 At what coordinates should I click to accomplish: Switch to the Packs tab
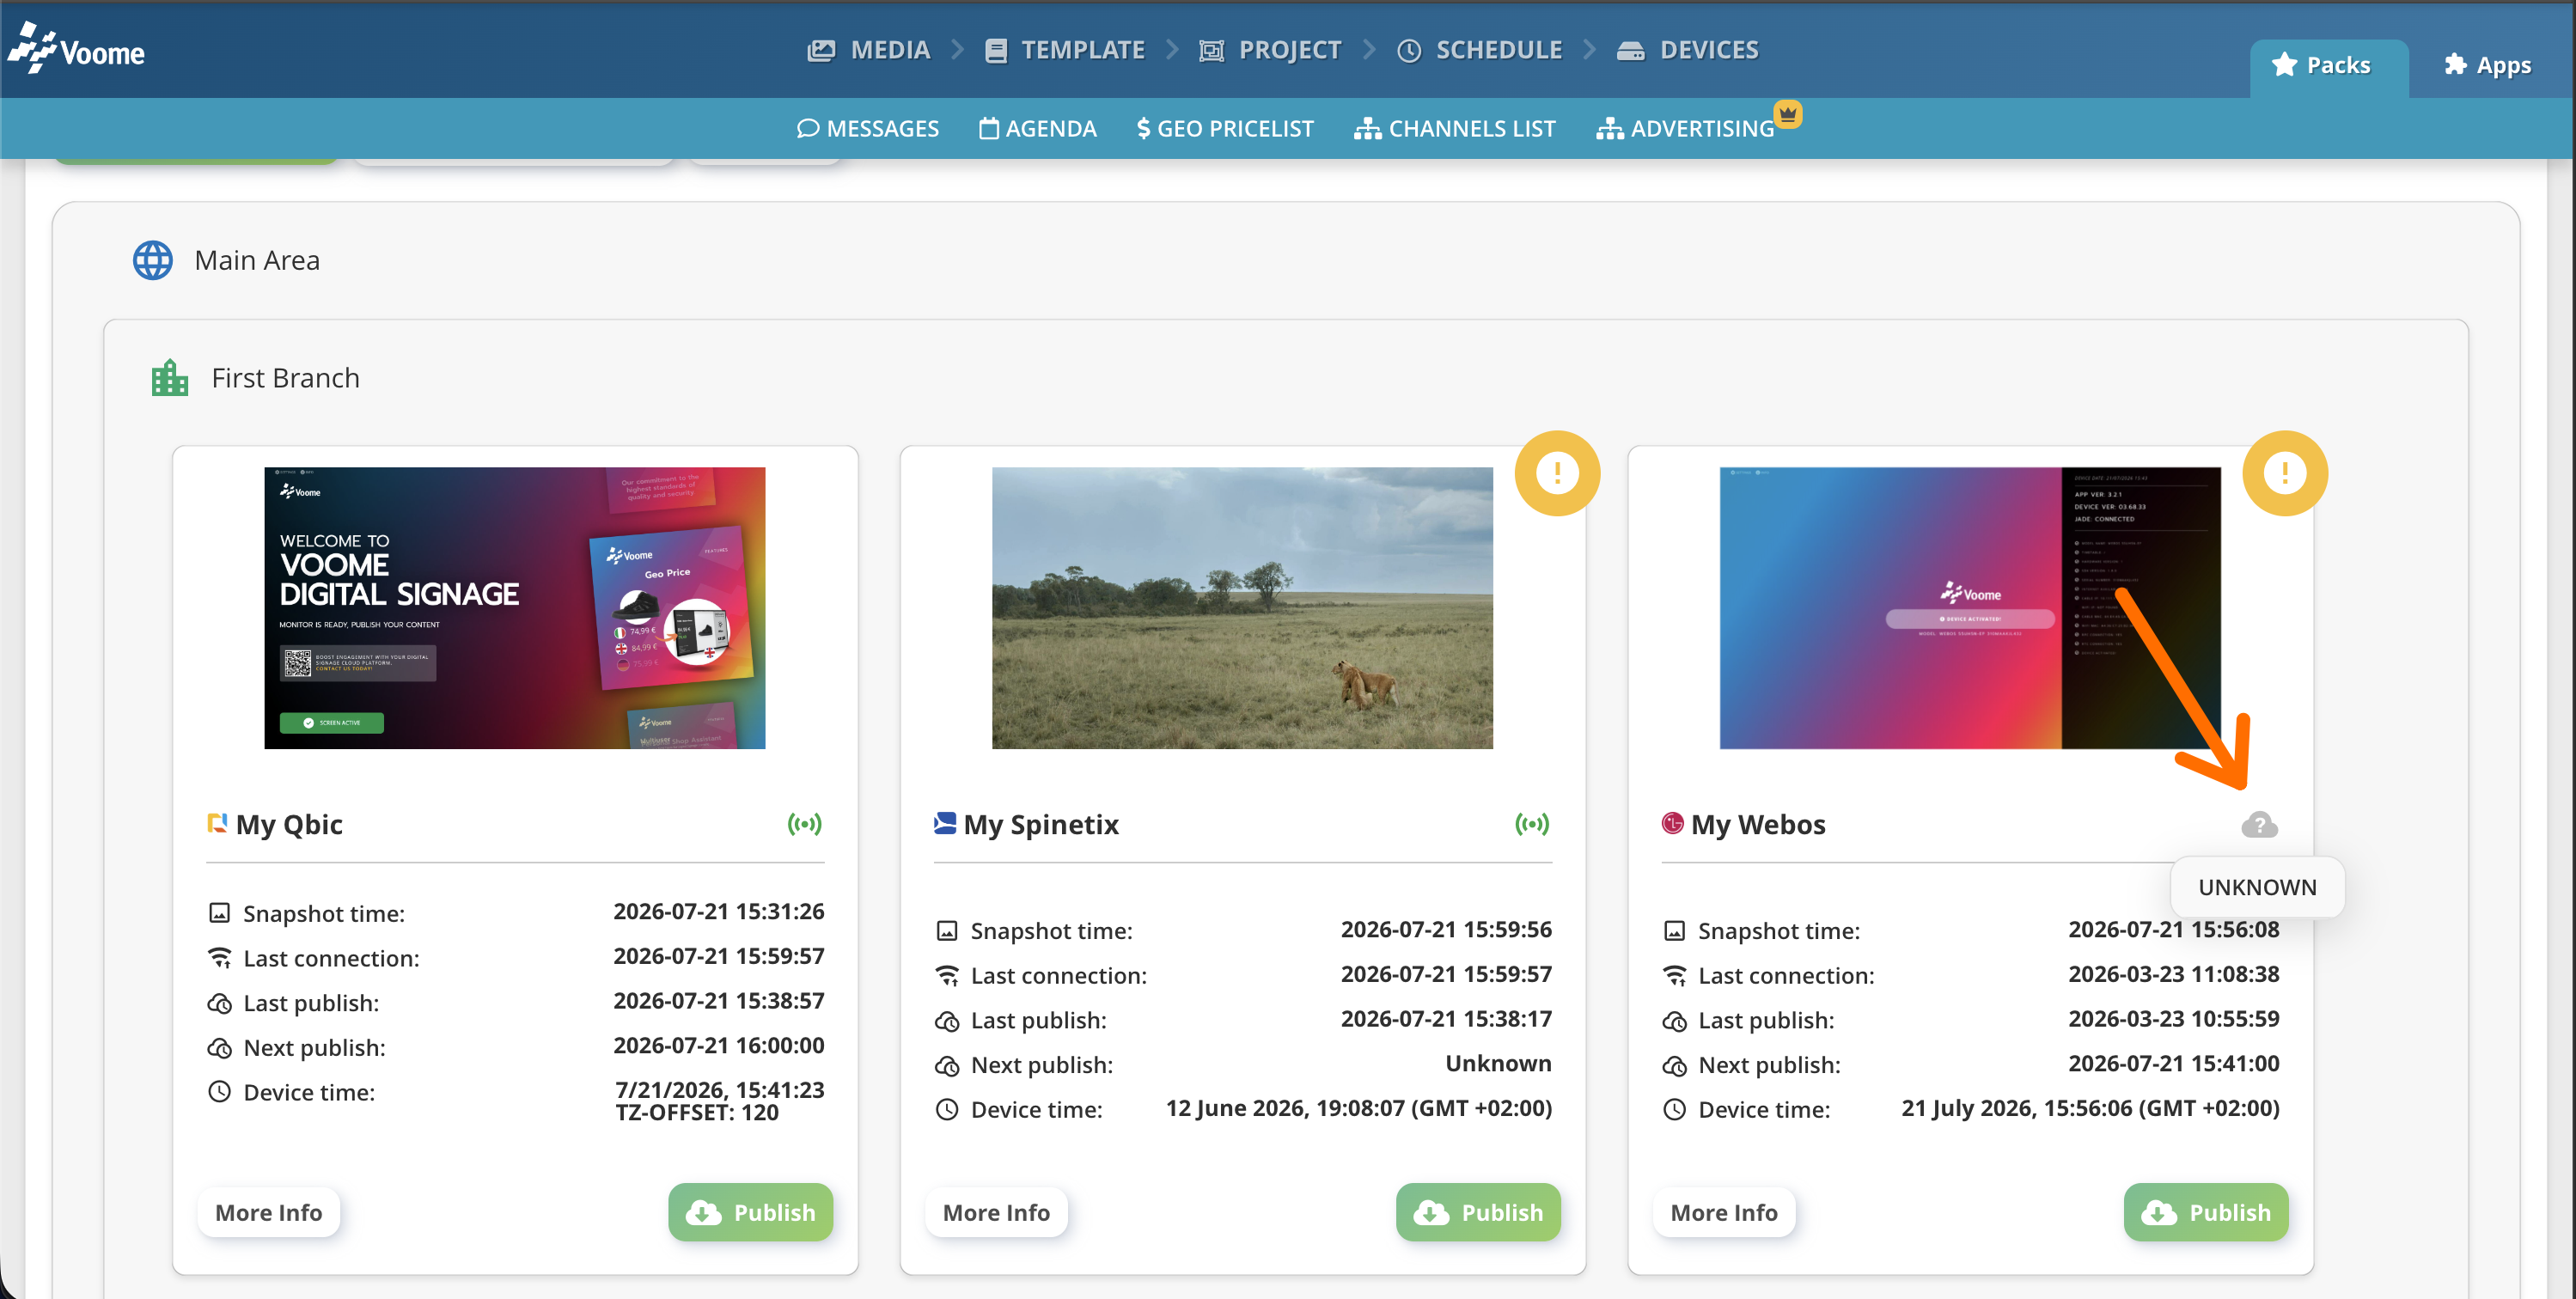pos(2328,66)
